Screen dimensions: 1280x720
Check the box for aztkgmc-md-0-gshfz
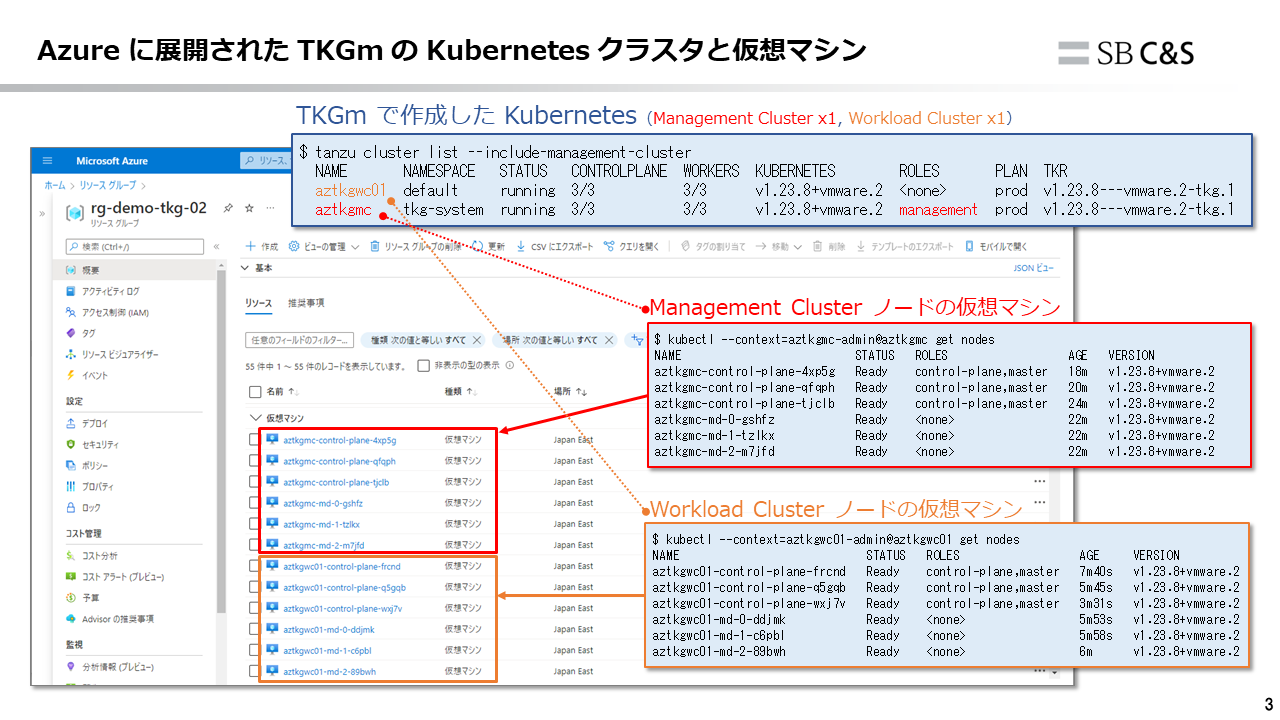click(255, 503)
